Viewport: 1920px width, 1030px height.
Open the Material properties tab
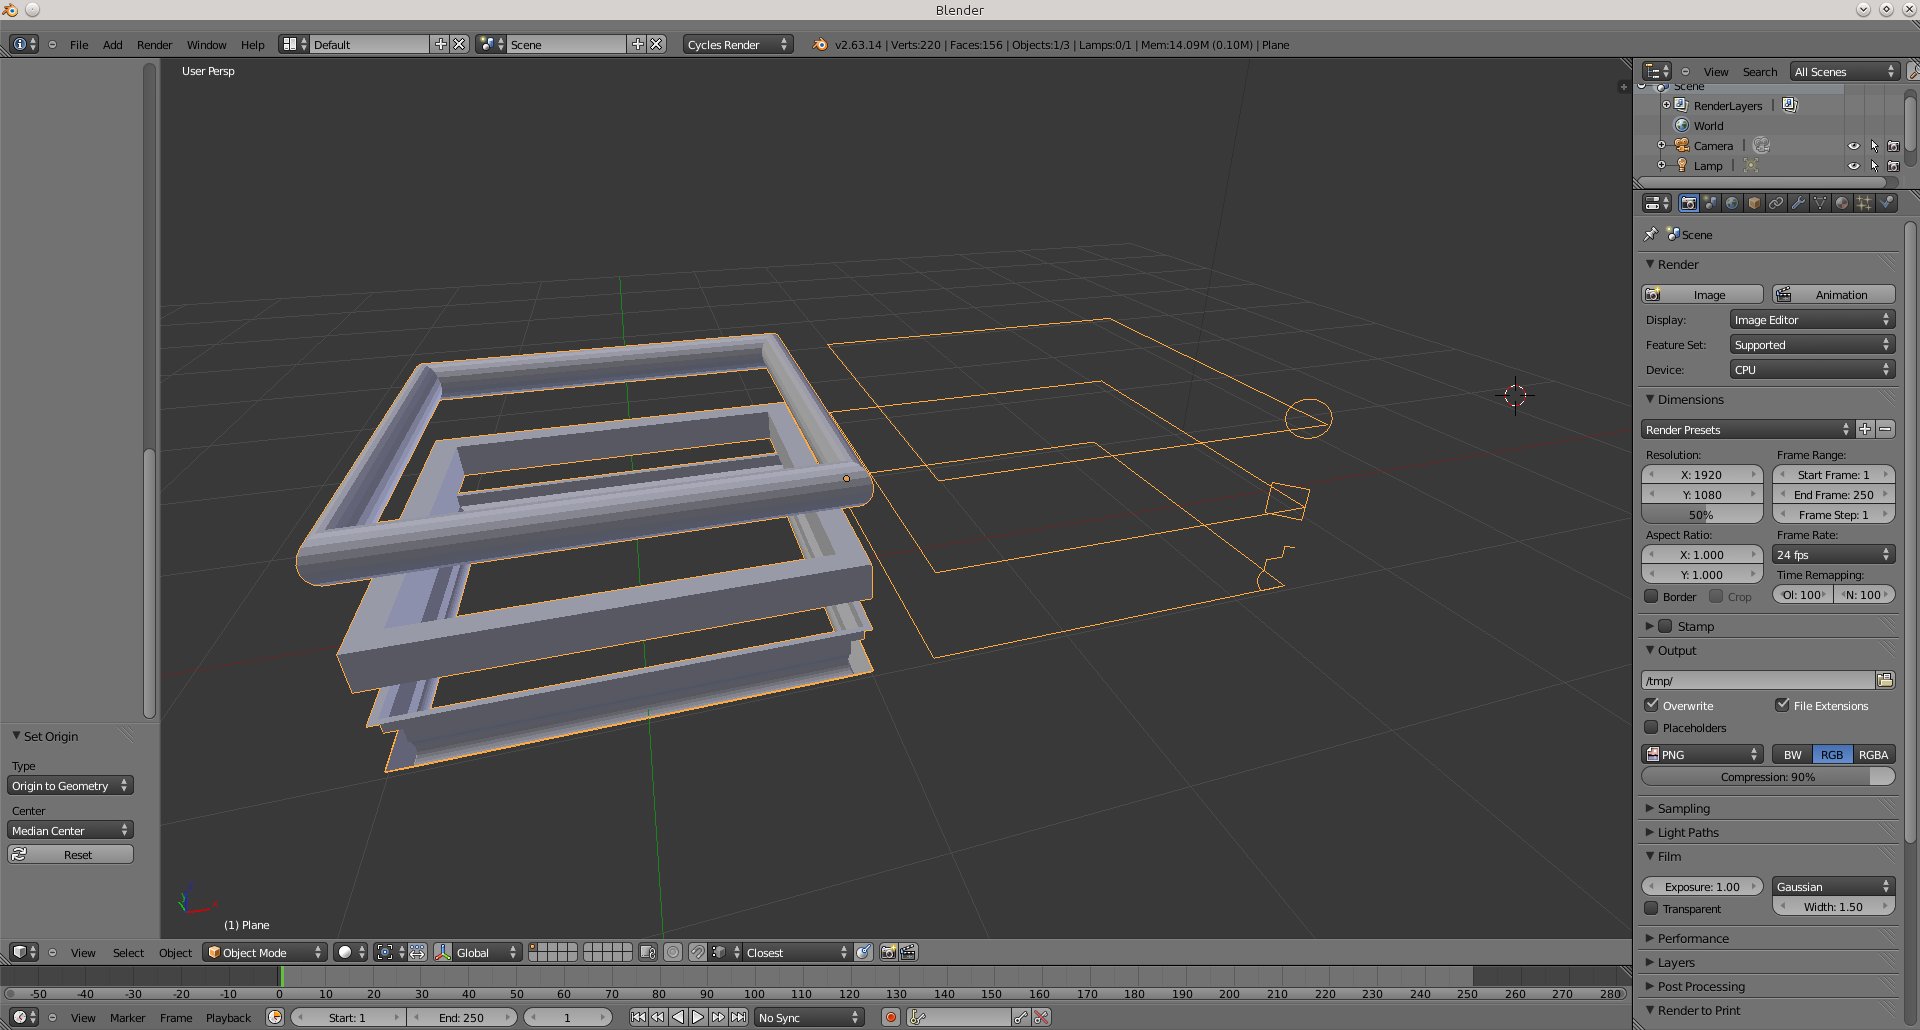(1842, 203)
